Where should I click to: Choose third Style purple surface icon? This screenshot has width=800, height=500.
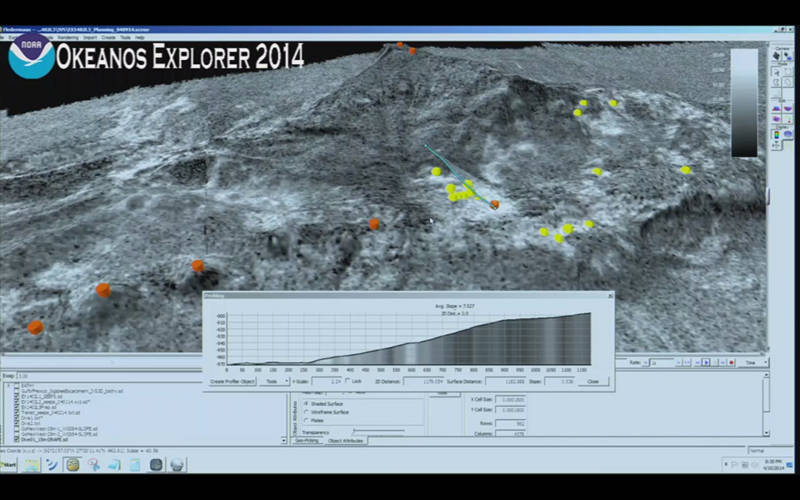pos(776,119)
